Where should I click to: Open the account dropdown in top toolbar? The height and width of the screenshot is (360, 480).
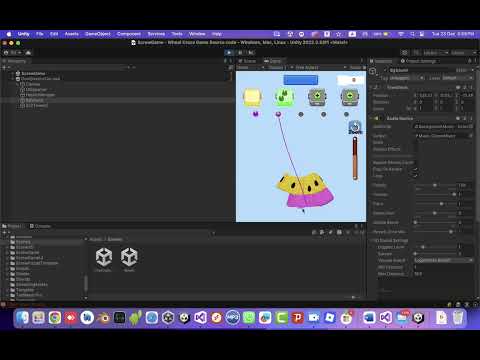pos(13,53)
